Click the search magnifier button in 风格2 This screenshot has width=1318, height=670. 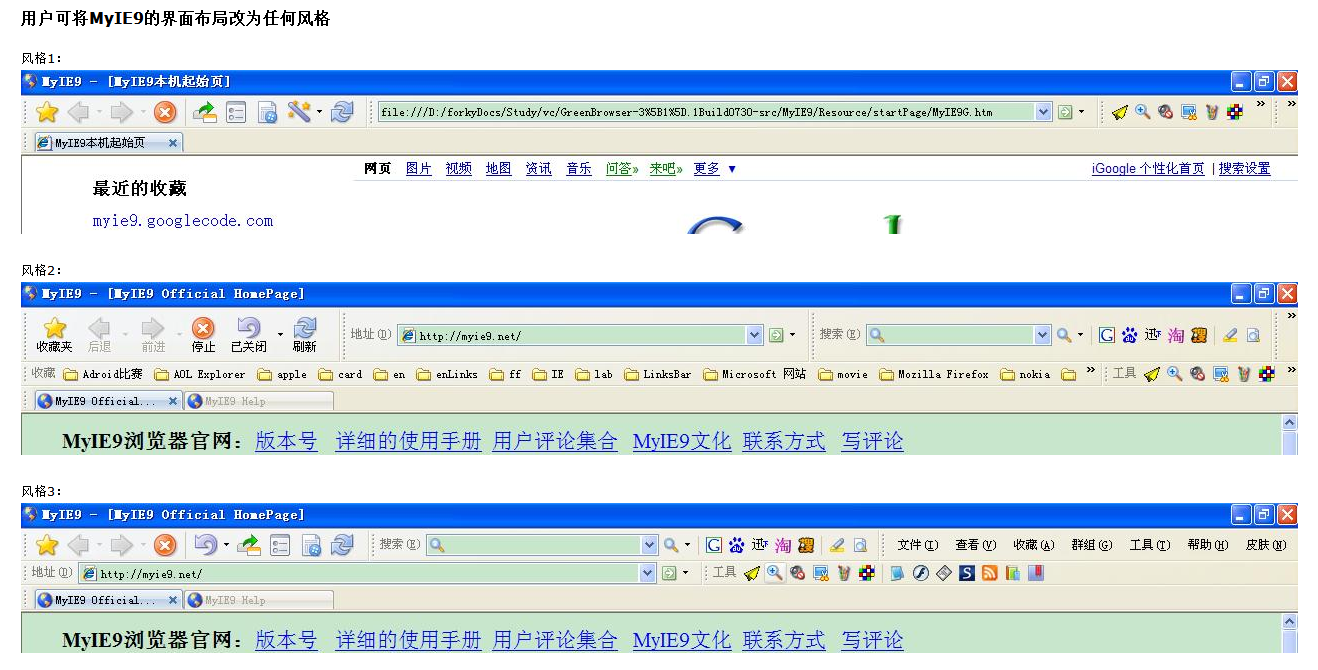tap(1064, 335)
